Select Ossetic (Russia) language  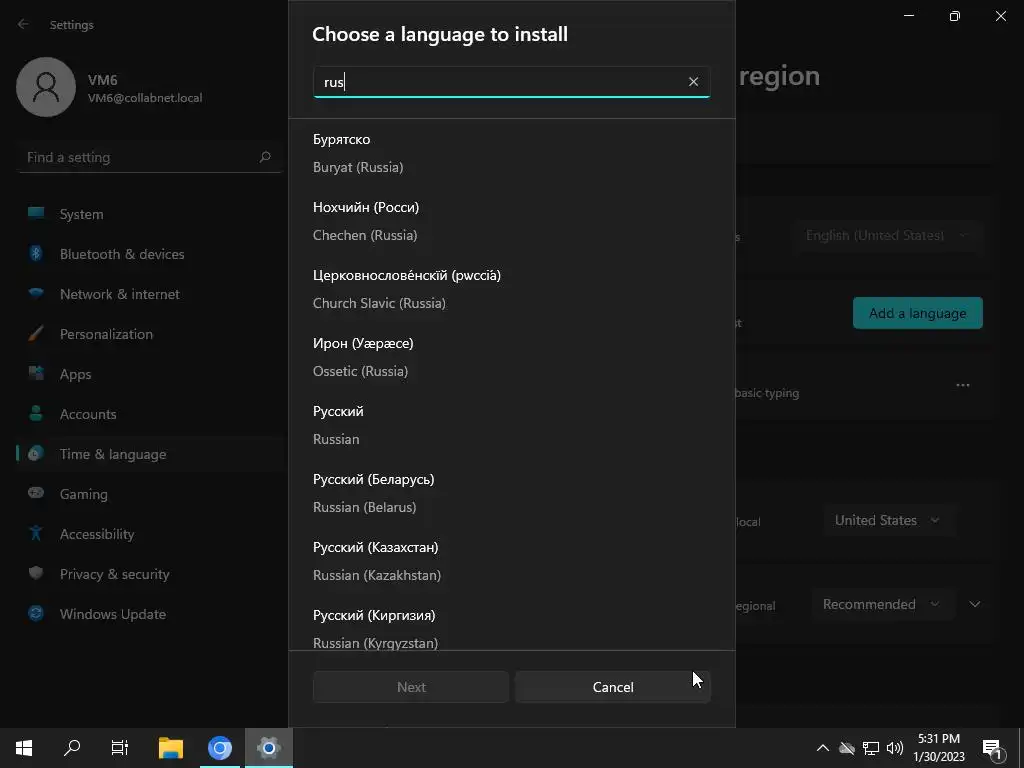click(512, 357)
